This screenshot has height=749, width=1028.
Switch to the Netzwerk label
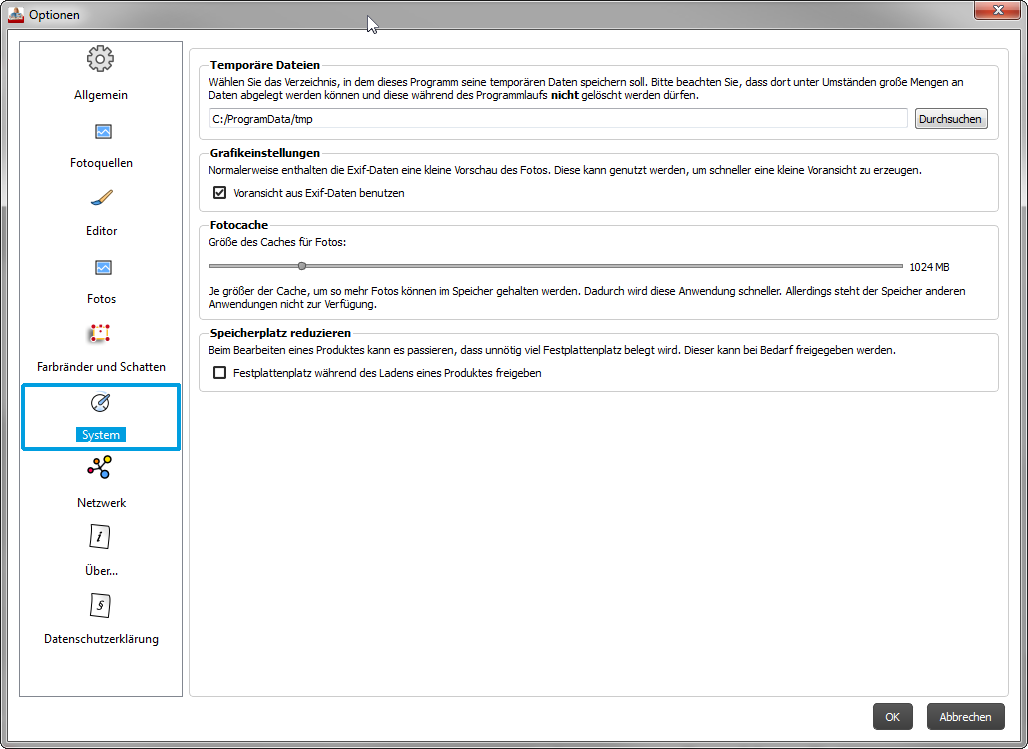(101, 502)
